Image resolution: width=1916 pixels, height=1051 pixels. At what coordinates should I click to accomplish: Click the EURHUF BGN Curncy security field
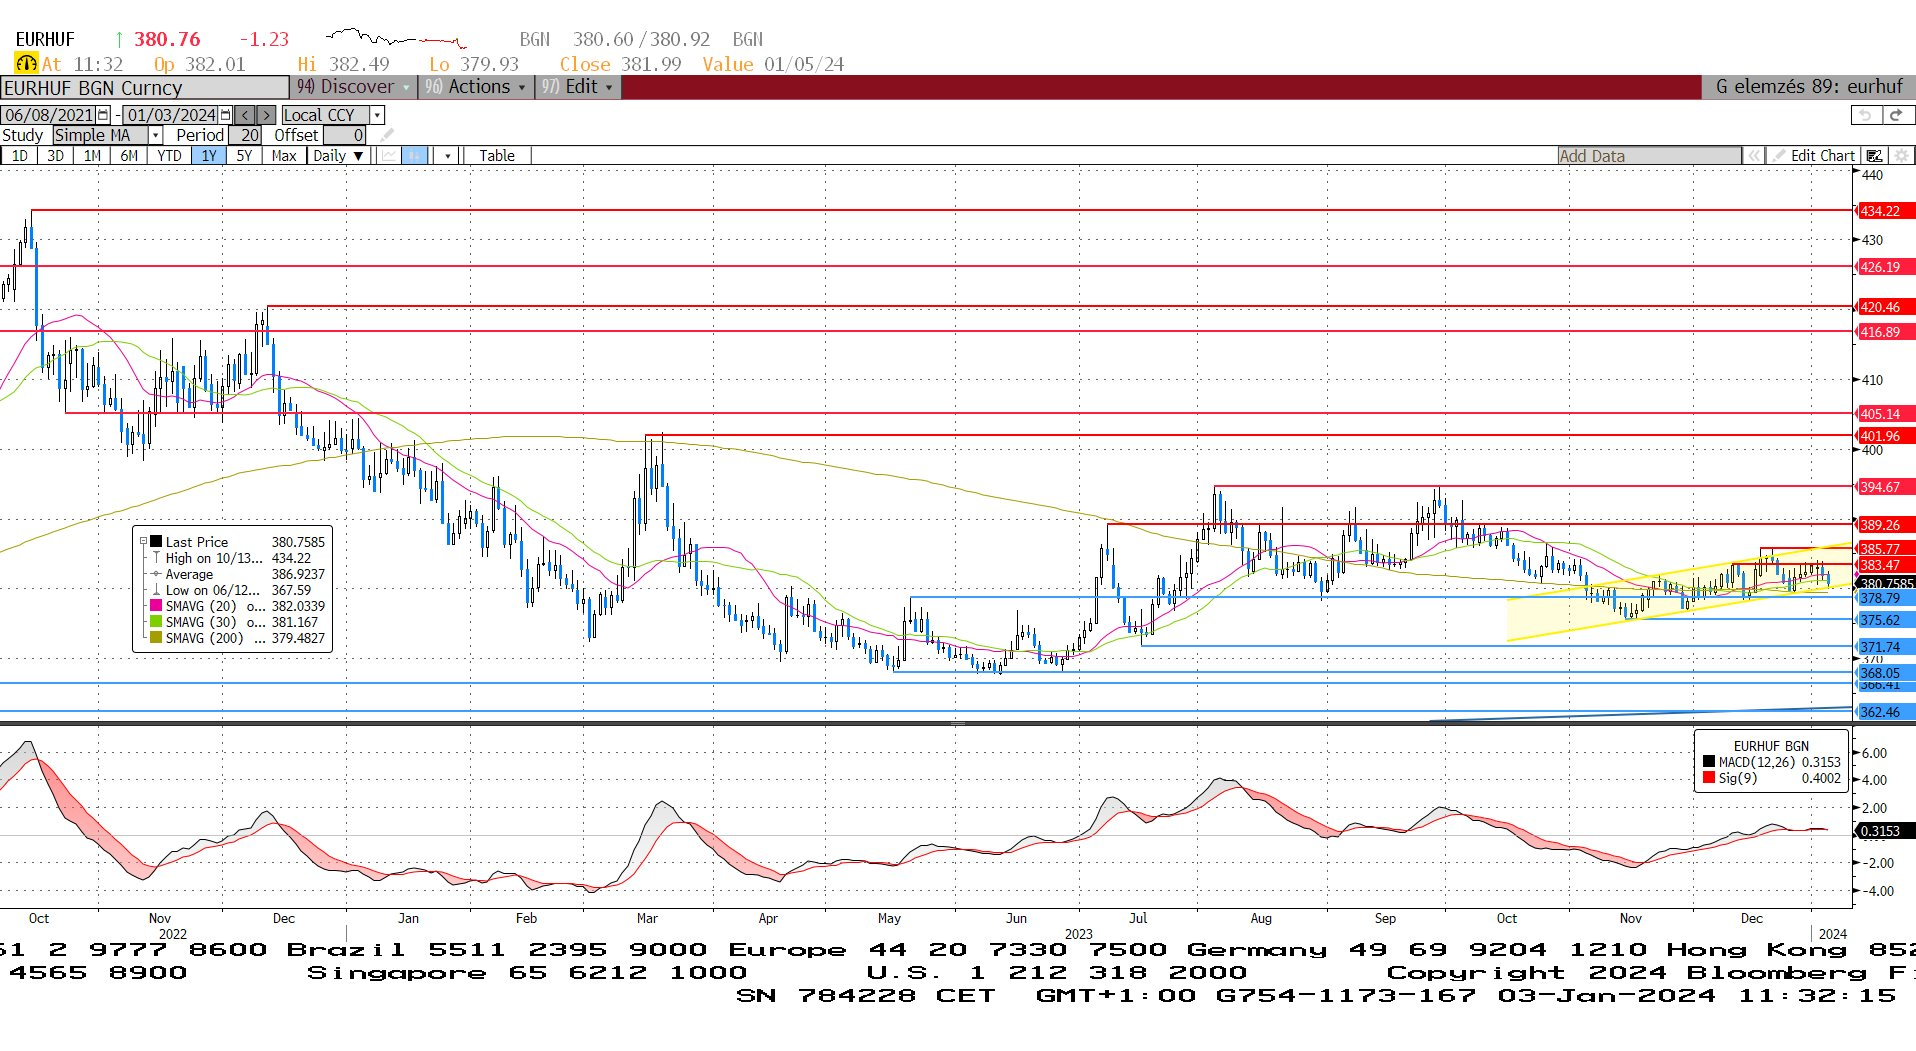(145, 88)
